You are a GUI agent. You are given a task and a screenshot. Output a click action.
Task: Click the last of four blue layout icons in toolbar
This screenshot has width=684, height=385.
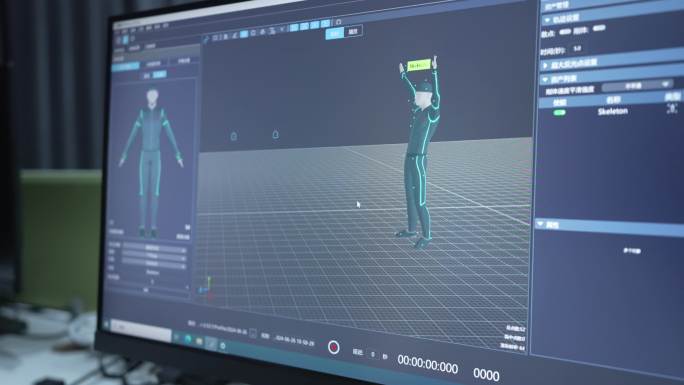(325, 24)
